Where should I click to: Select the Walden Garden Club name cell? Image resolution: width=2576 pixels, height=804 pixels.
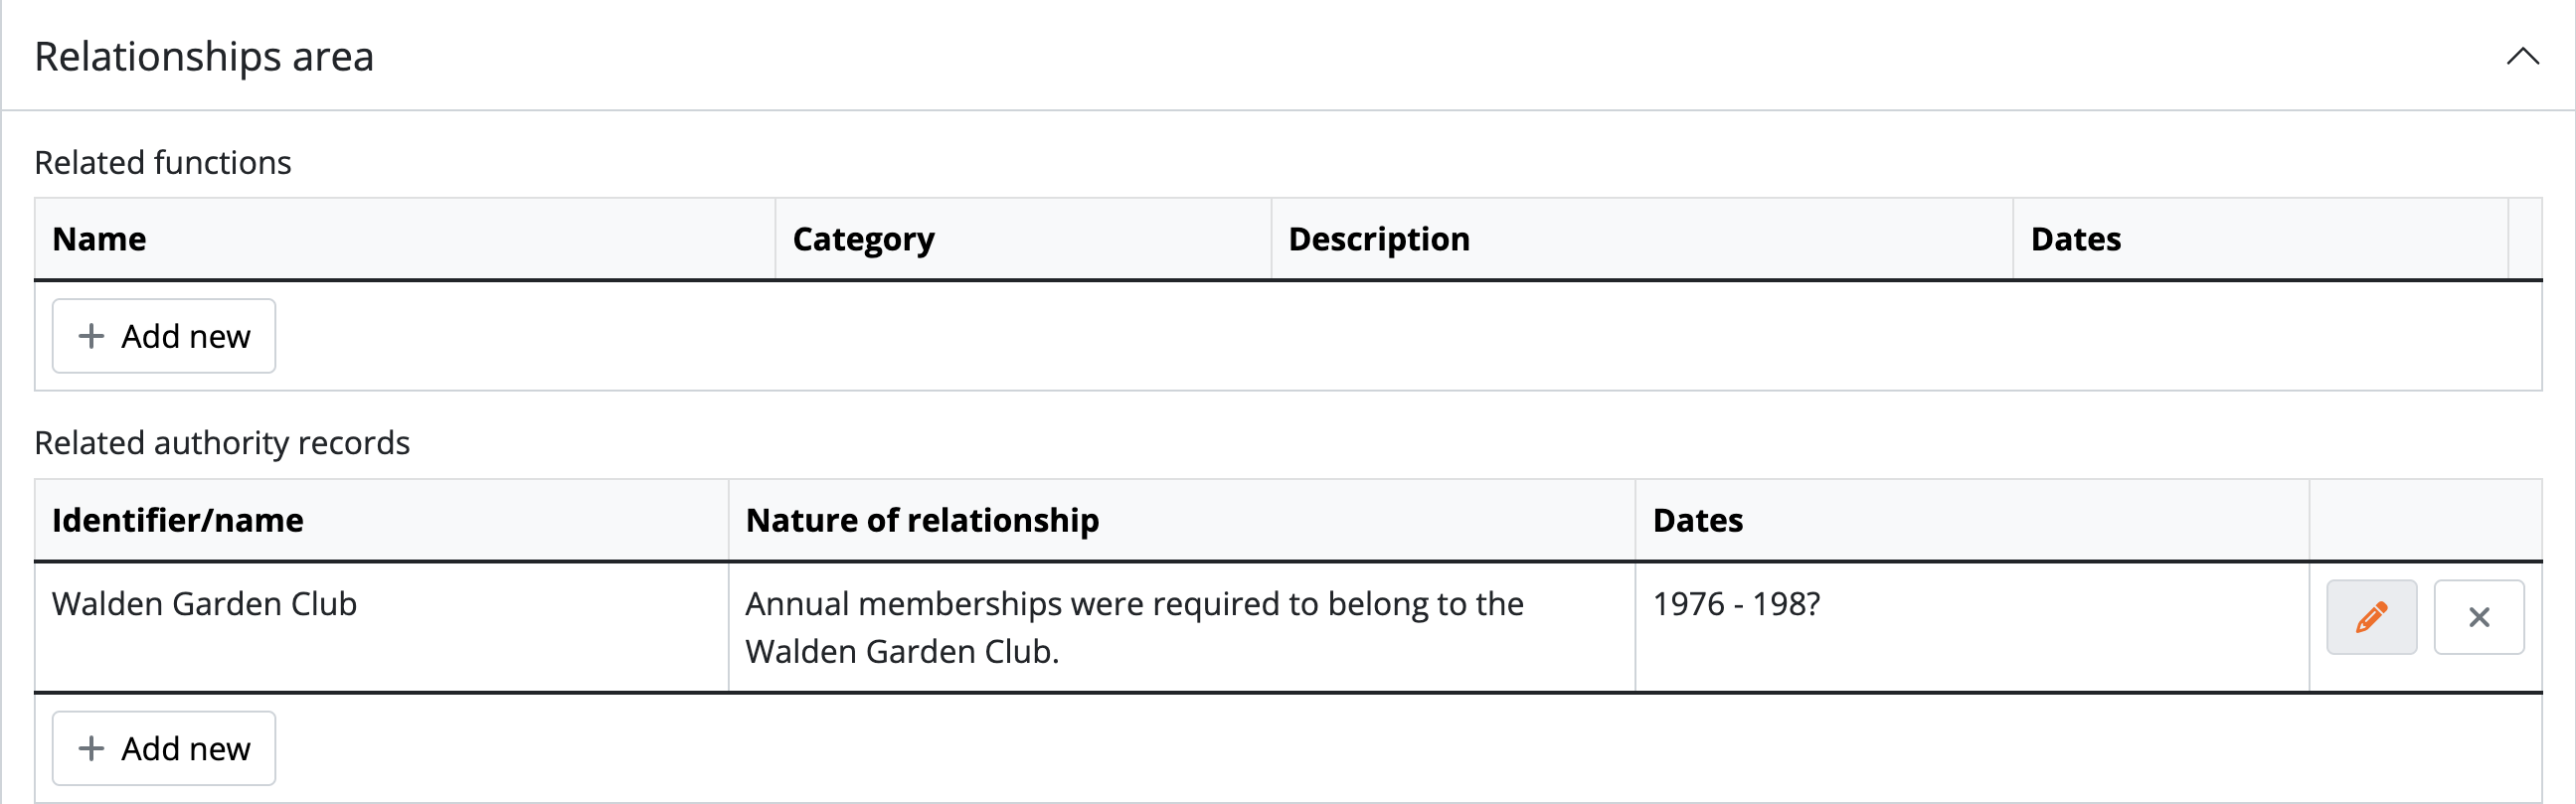pyautogui.click(x=204, y=604)
